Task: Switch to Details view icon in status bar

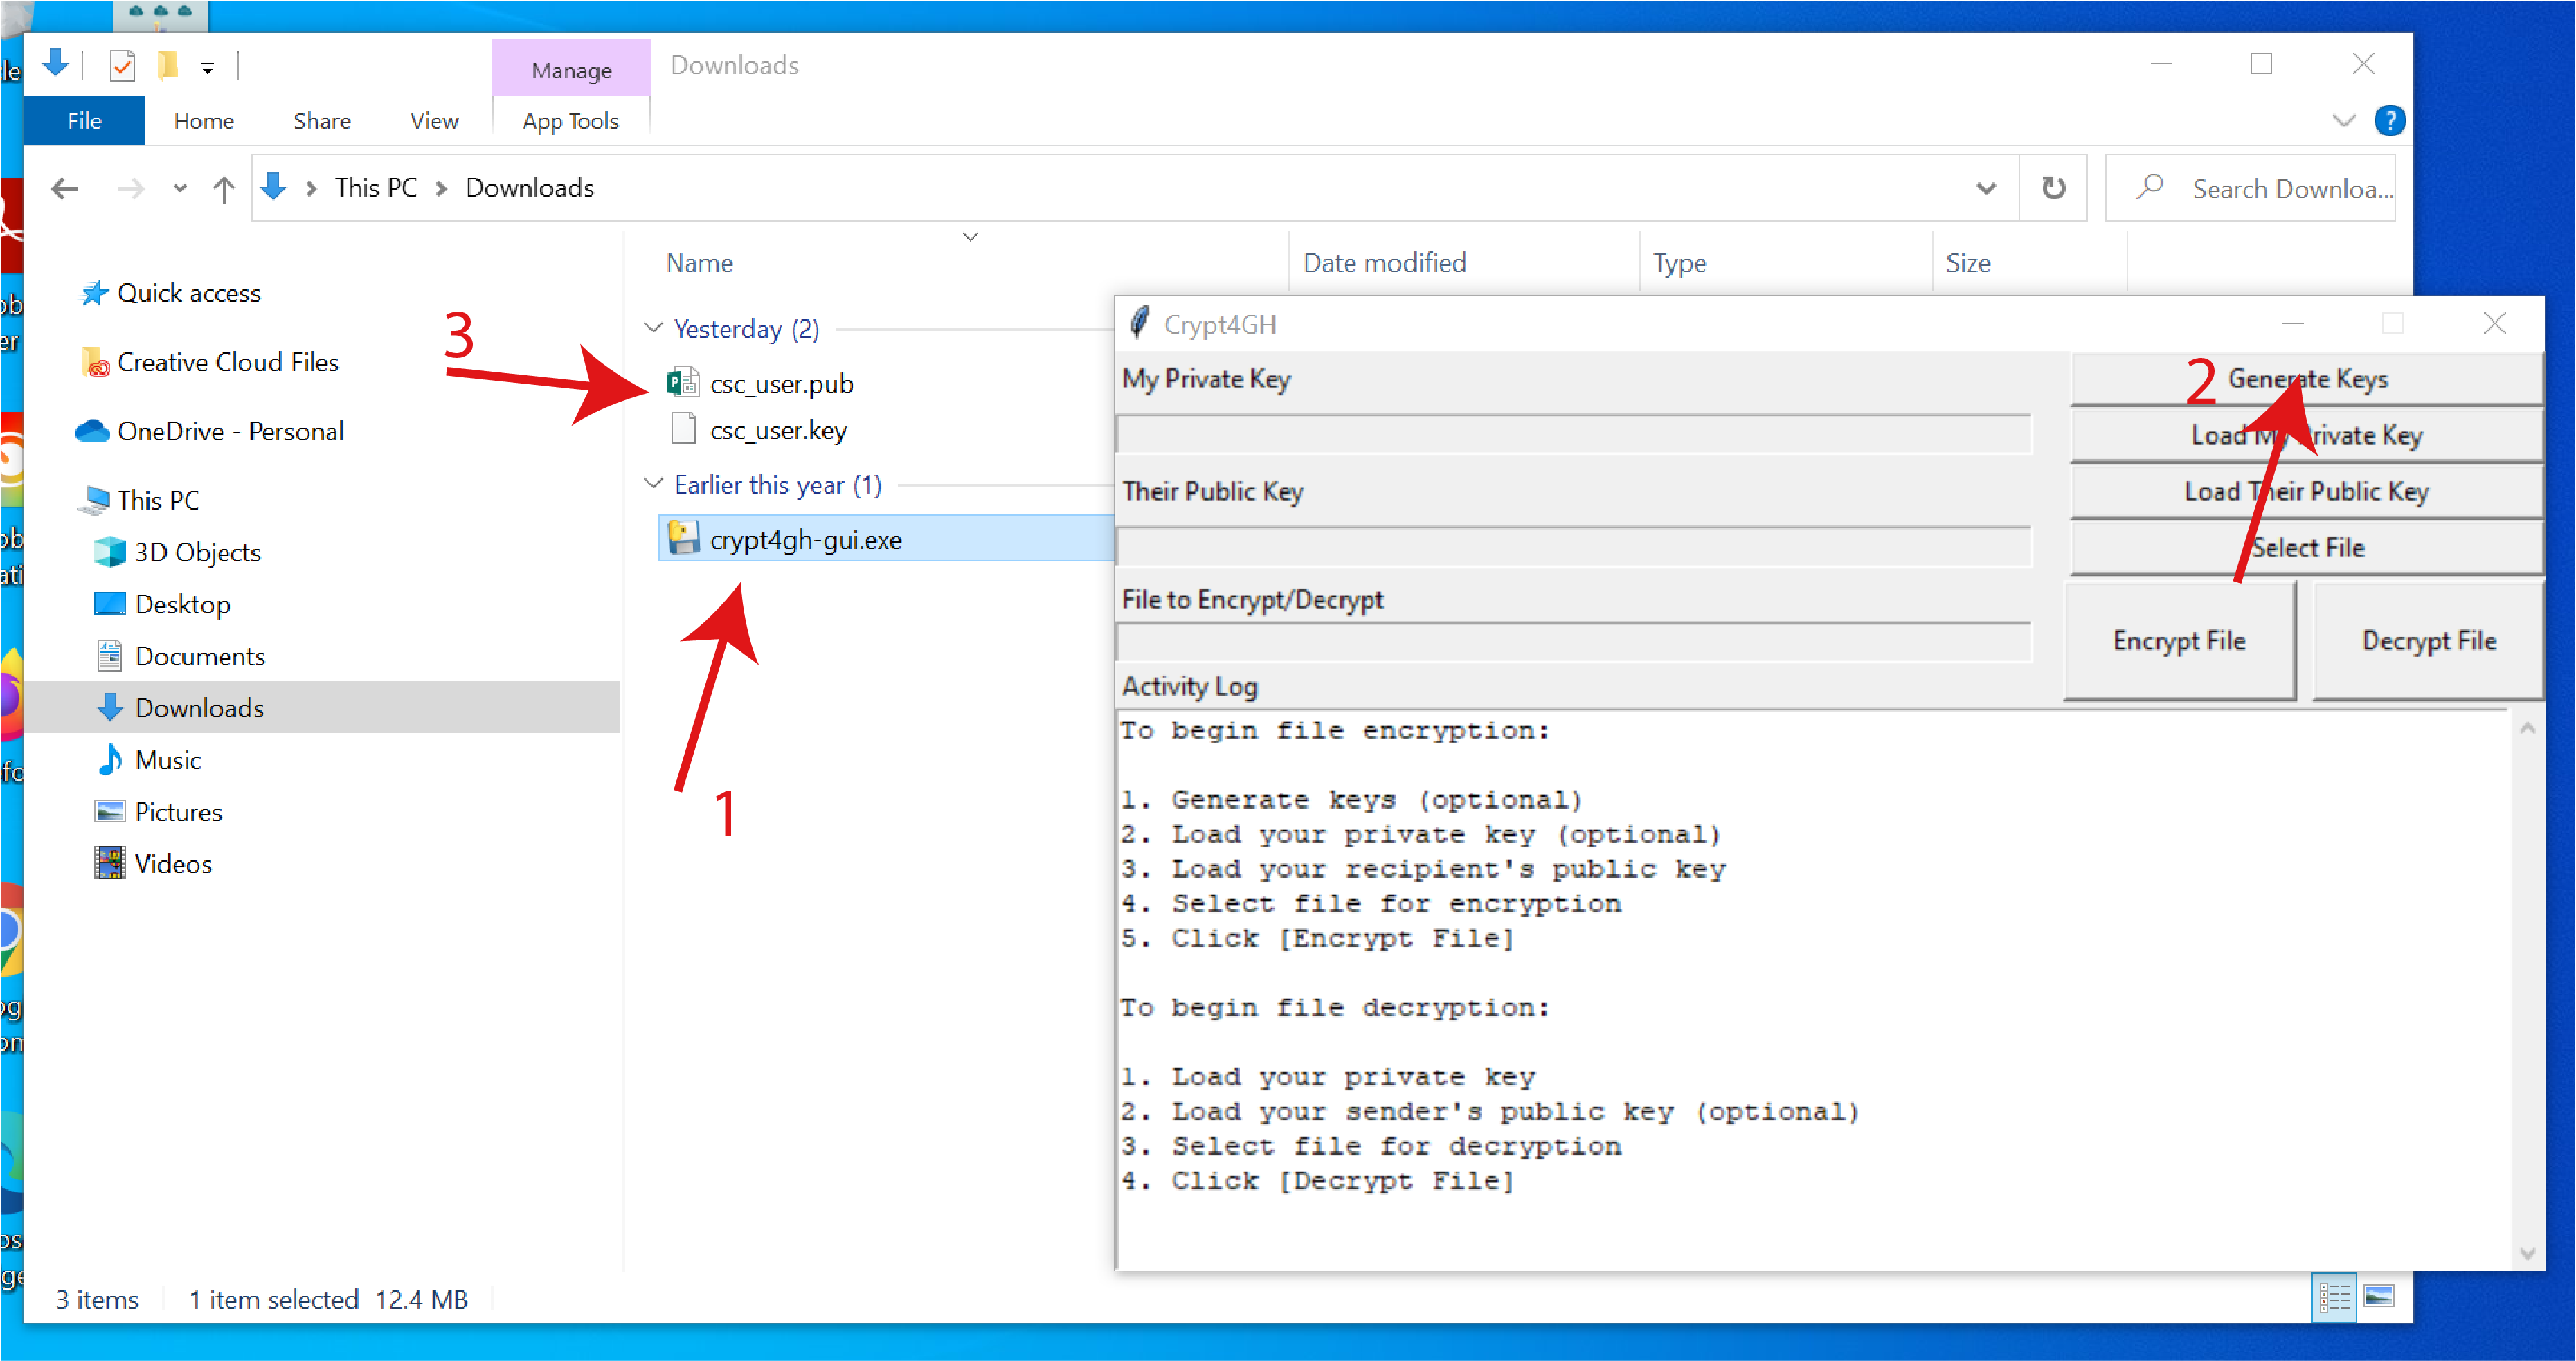Action: click(x=2334, y=1298)
